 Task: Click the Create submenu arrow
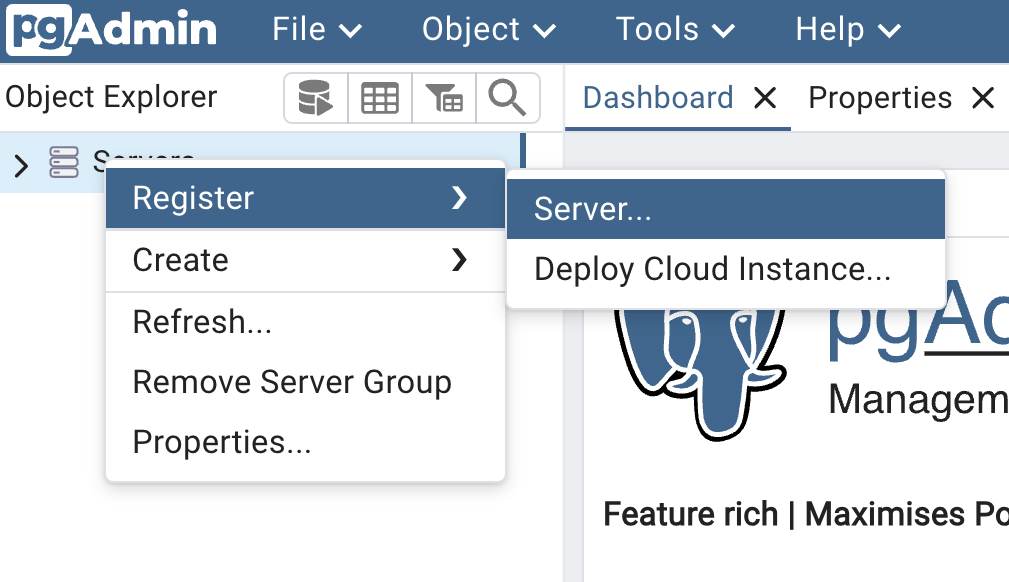click(x=459, y=260)
